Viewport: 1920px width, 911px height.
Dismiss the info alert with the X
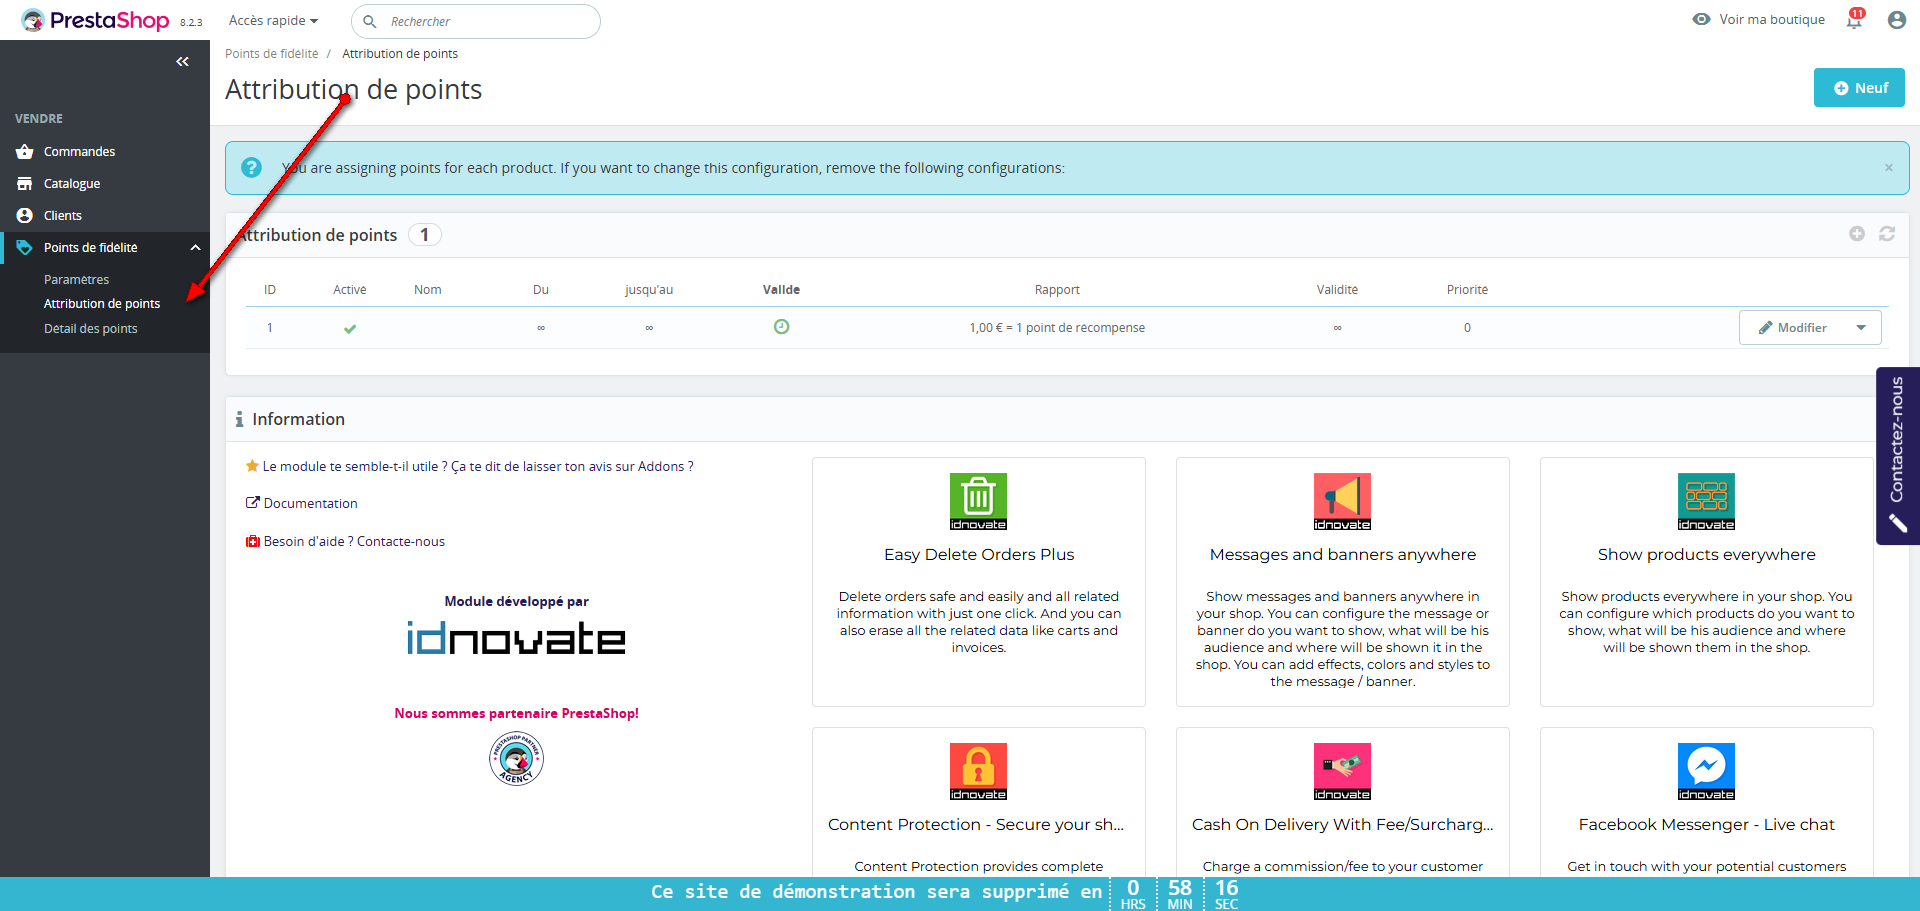[x=1889, y=168]
